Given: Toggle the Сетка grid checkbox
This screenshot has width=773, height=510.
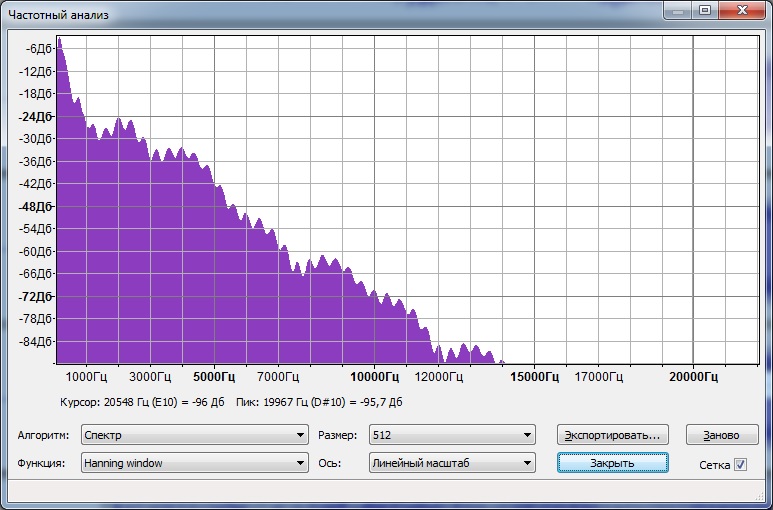Looking at the screenshot, I should tap(740, 464).
